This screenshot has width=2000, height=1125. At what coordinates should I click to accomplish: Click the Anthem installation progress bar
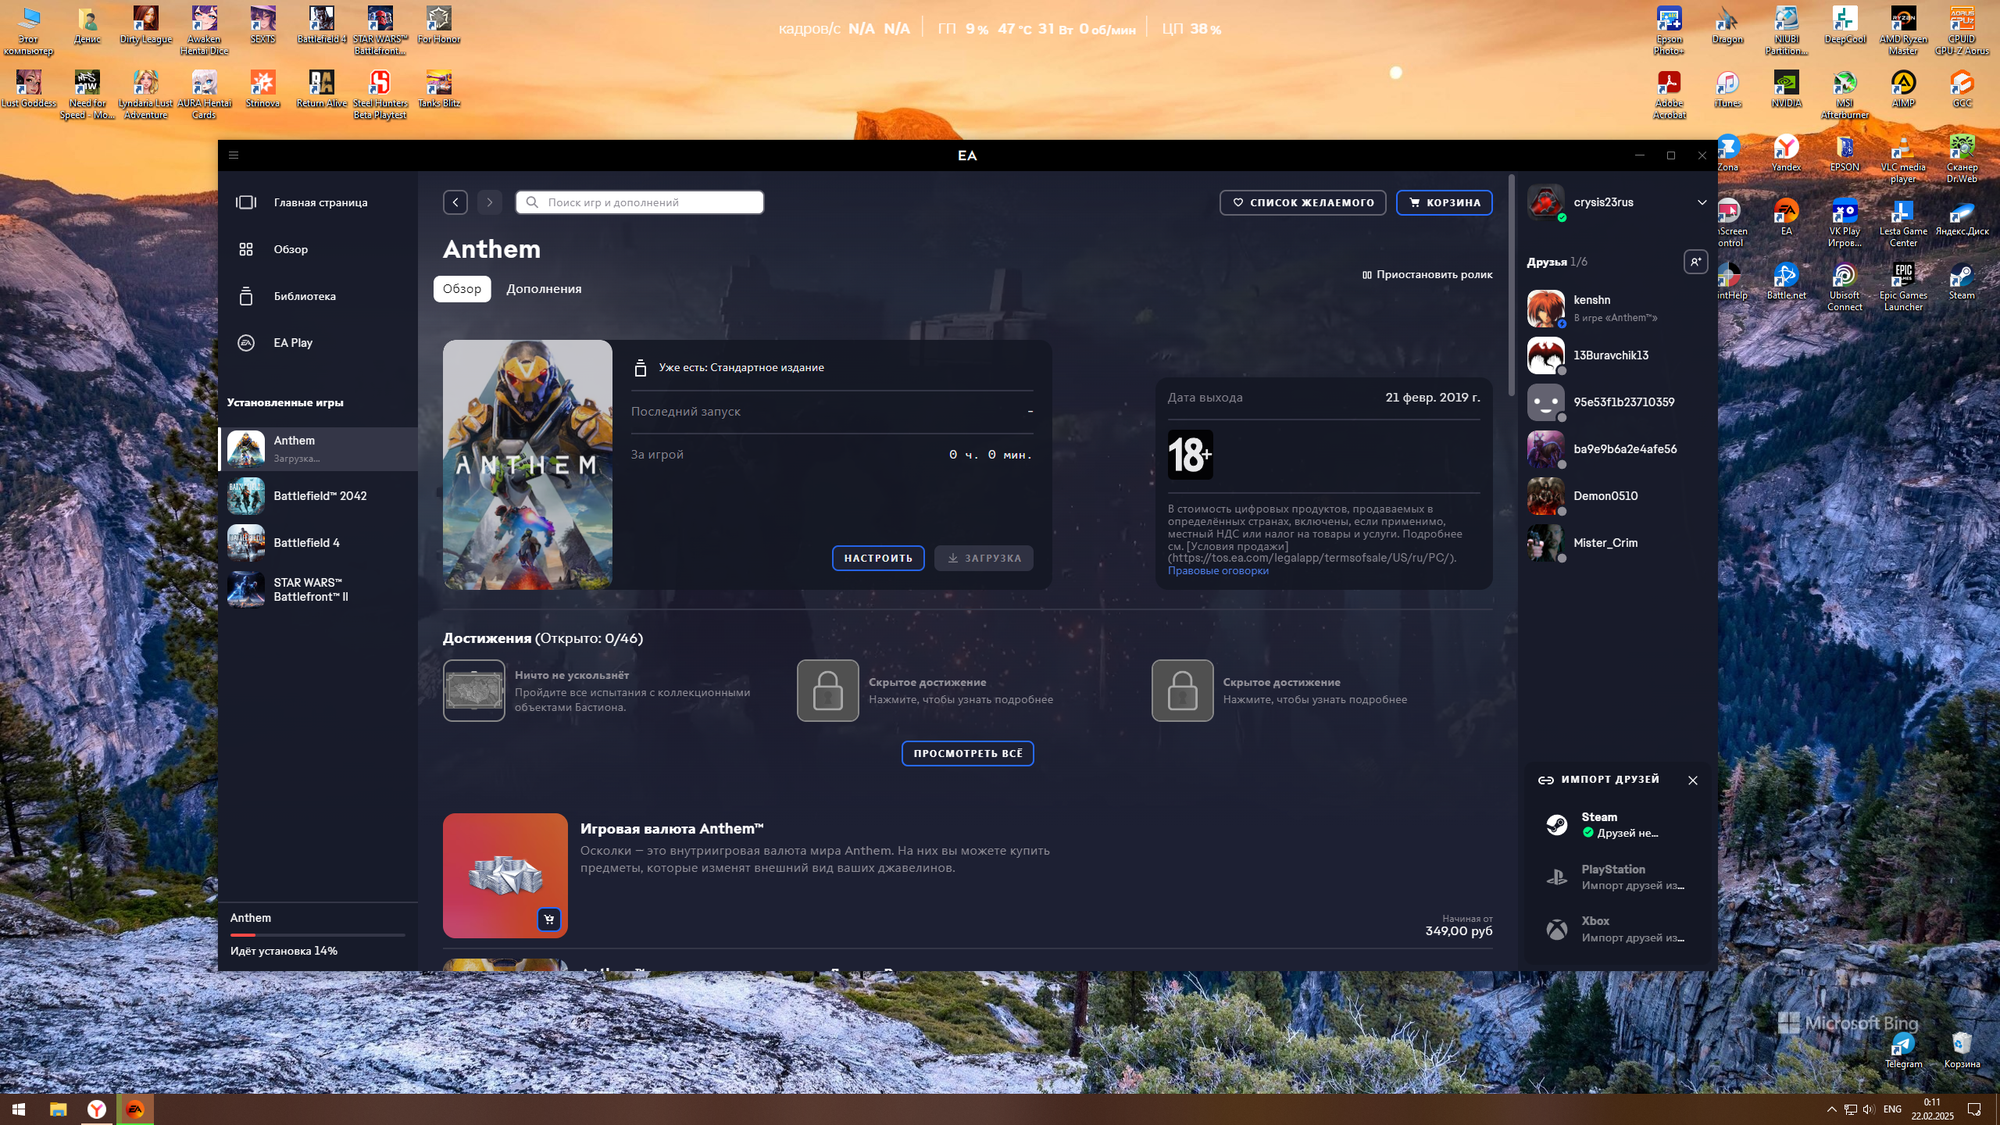tap(317, 935)
